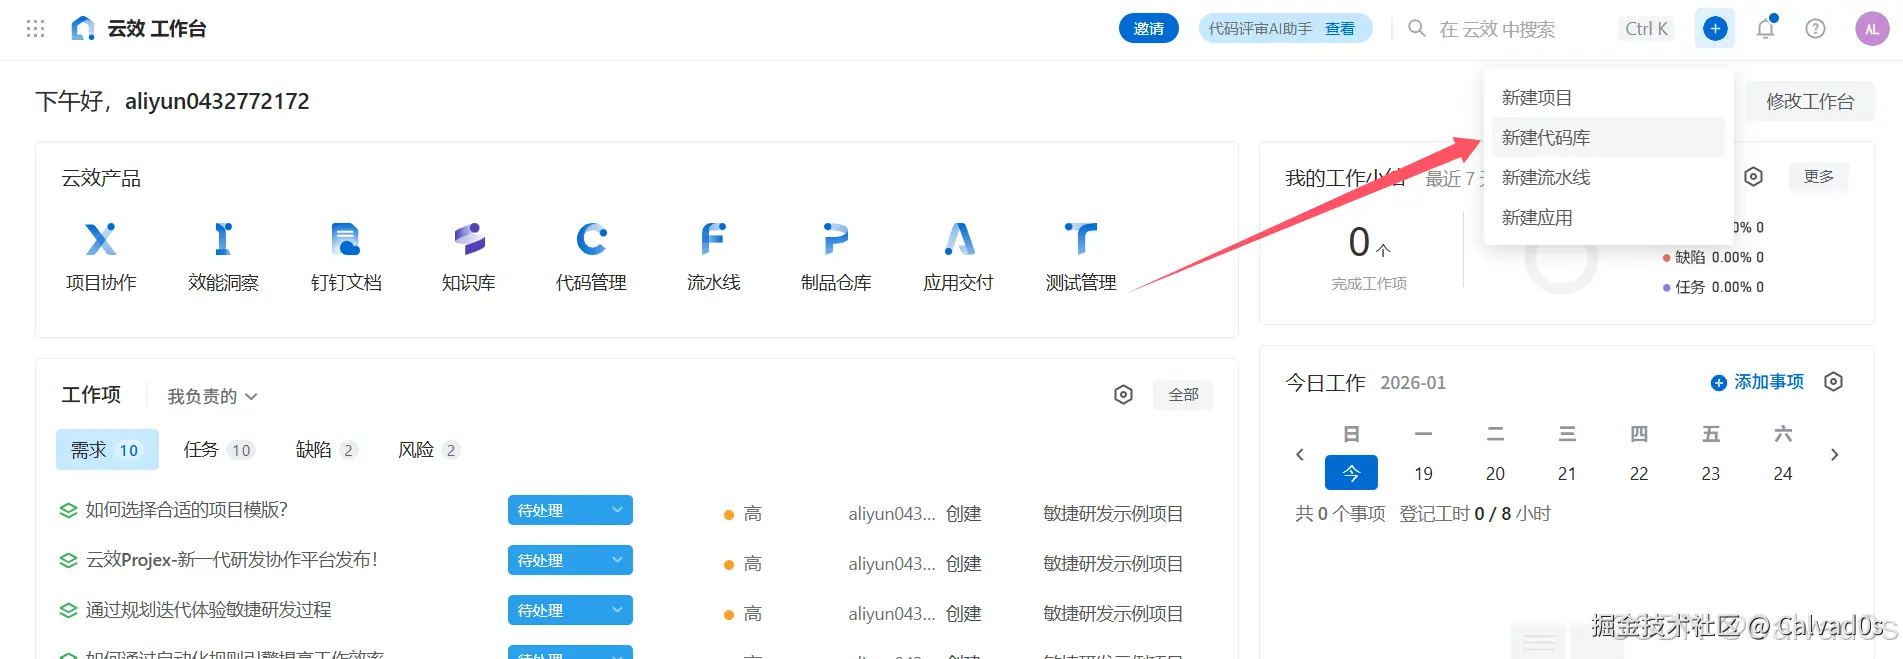Select 新建应用 from the create menu

tap(1608, 217)
